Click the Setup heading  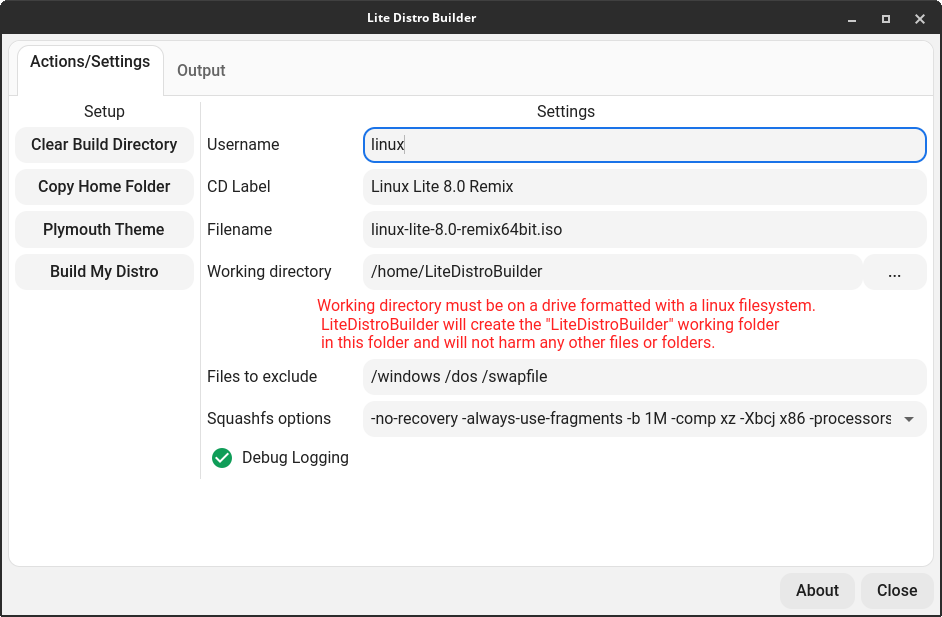[104, 112]
